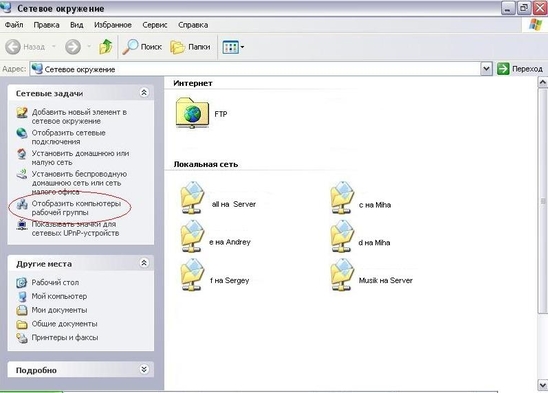The height and width of the screenshot is (393, 548).
Task: Click the 'Мой компьютер' link text
Action: [x=59, y=296]
